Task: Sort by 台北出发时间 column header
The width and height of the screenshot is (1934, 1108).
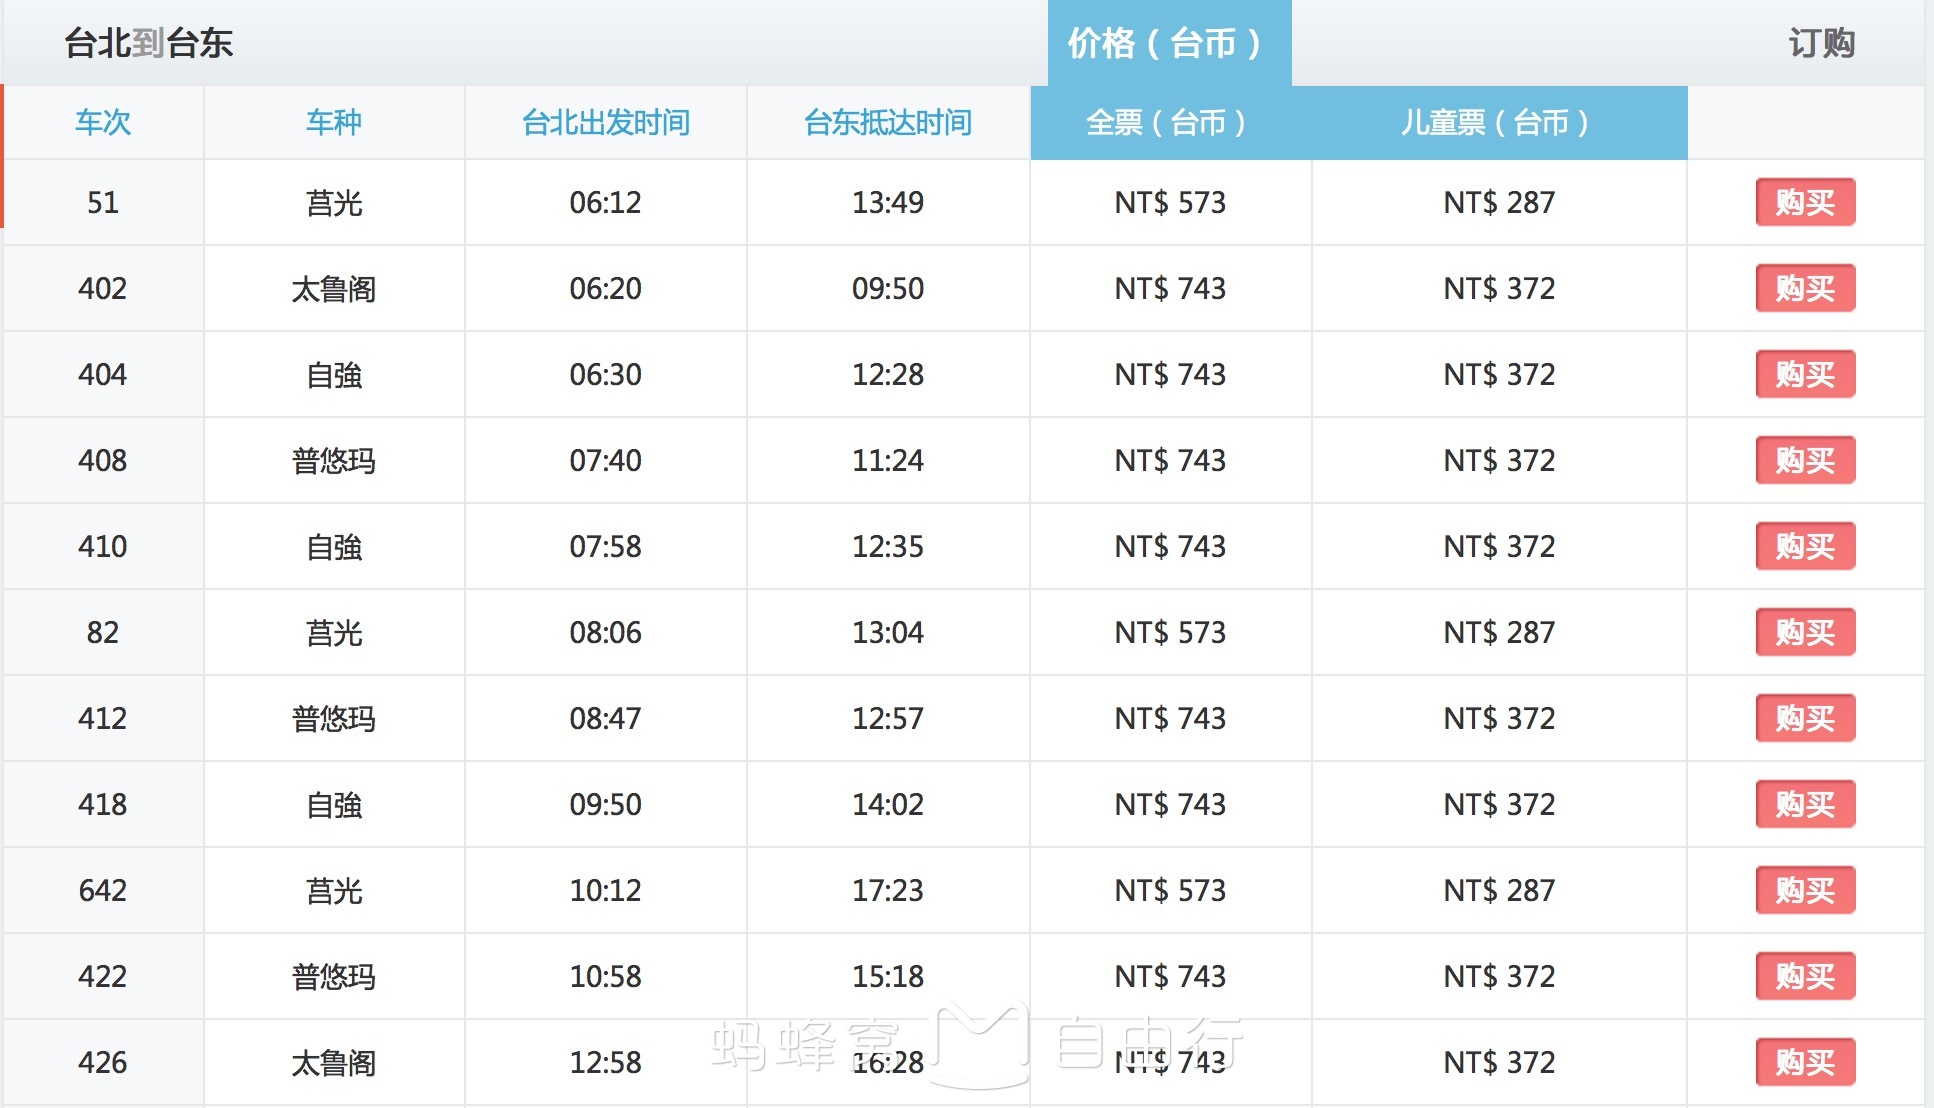Action: pos(605,122)
